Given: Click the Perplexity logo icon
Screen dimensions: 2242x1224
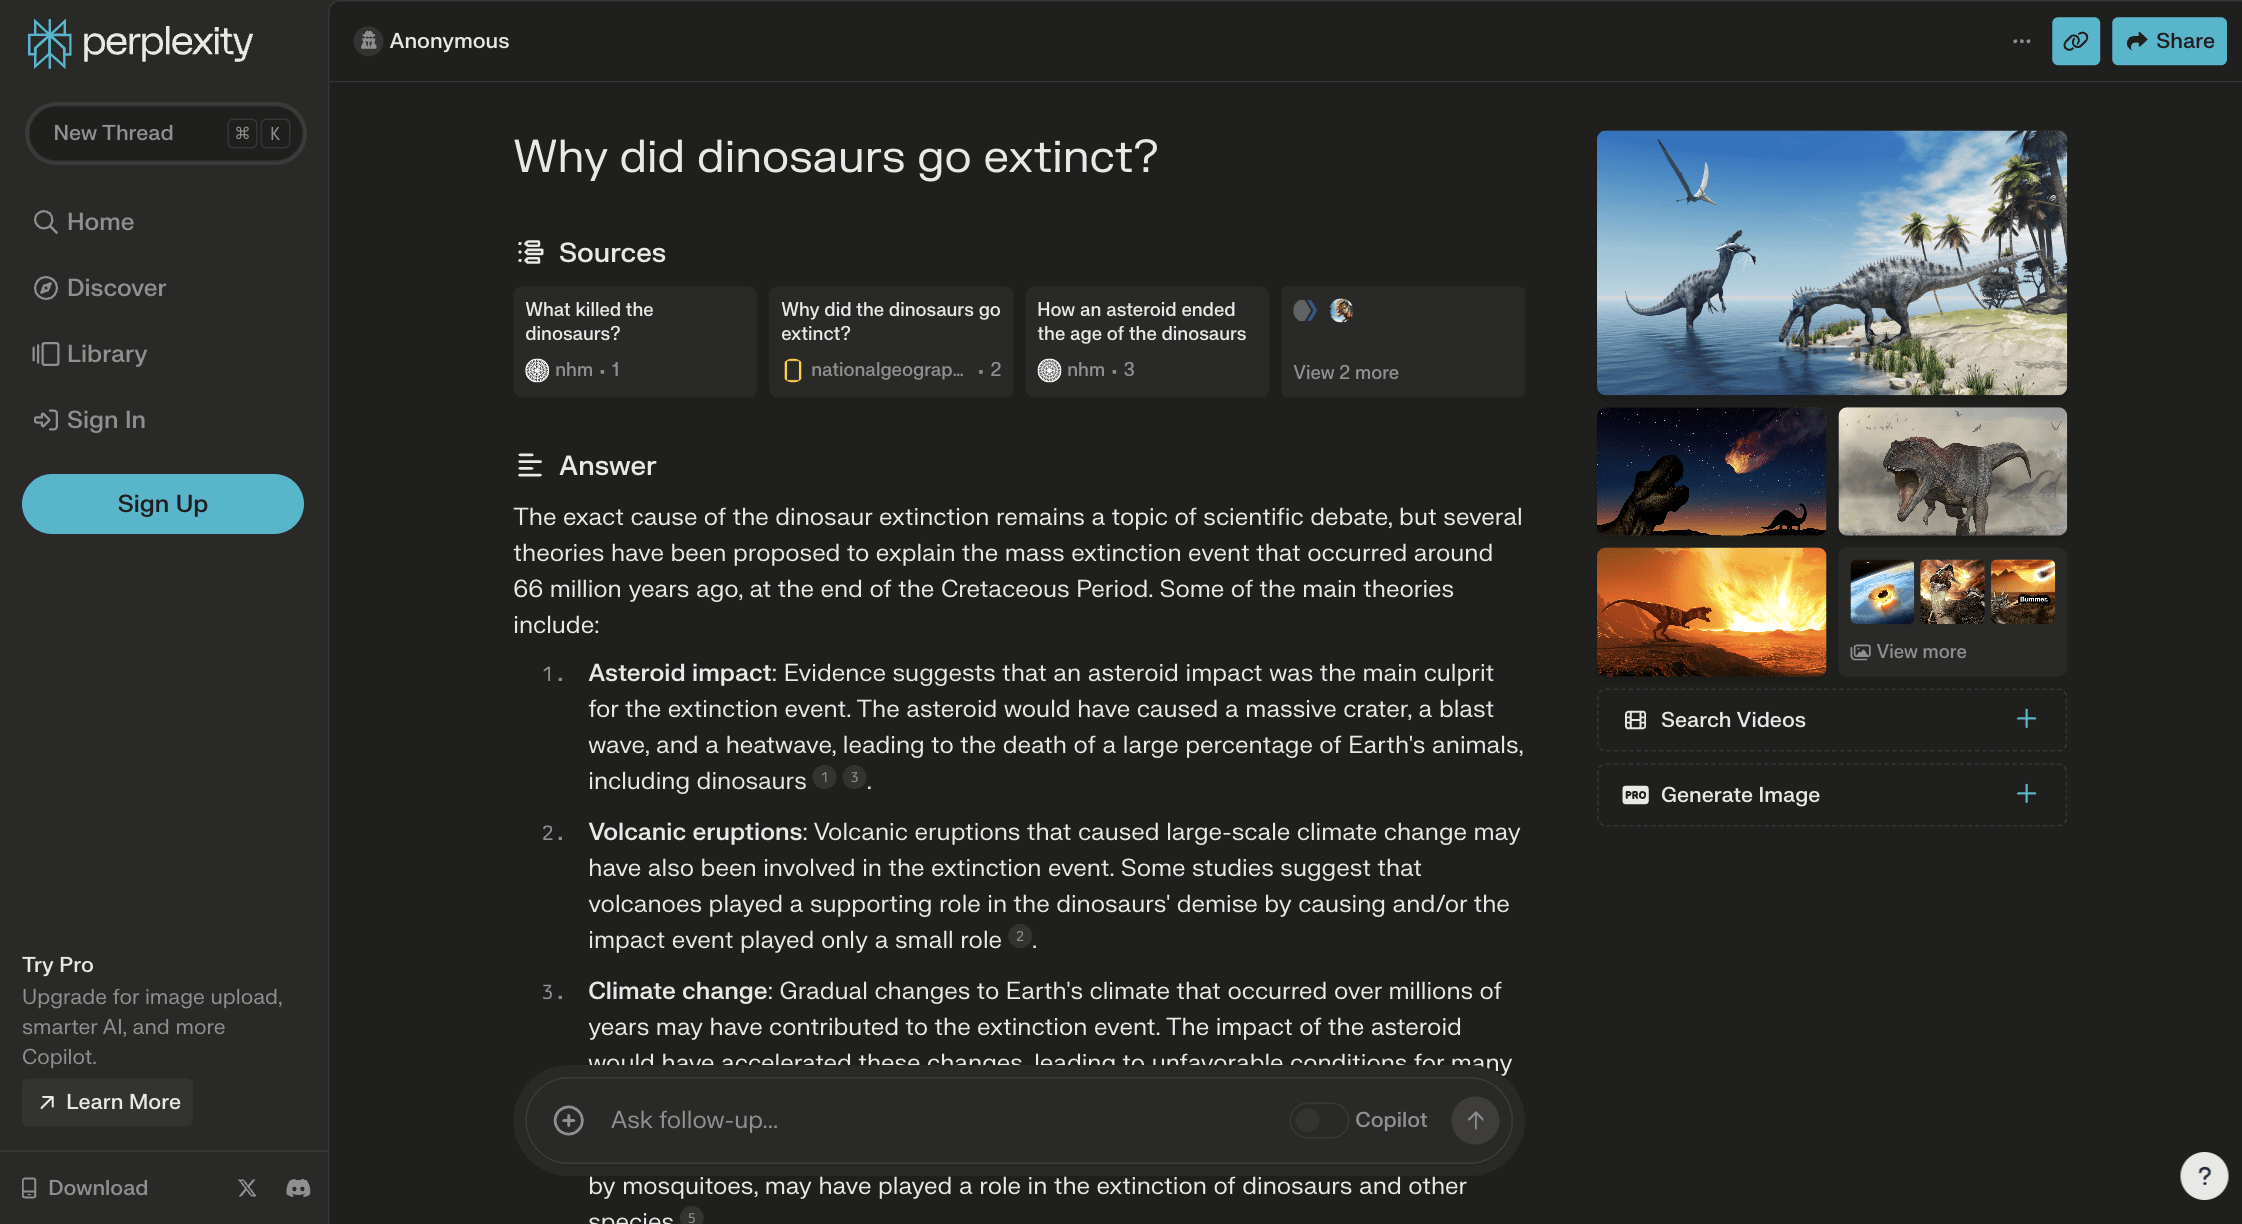Looking at the screenshot, I should 49,43.
